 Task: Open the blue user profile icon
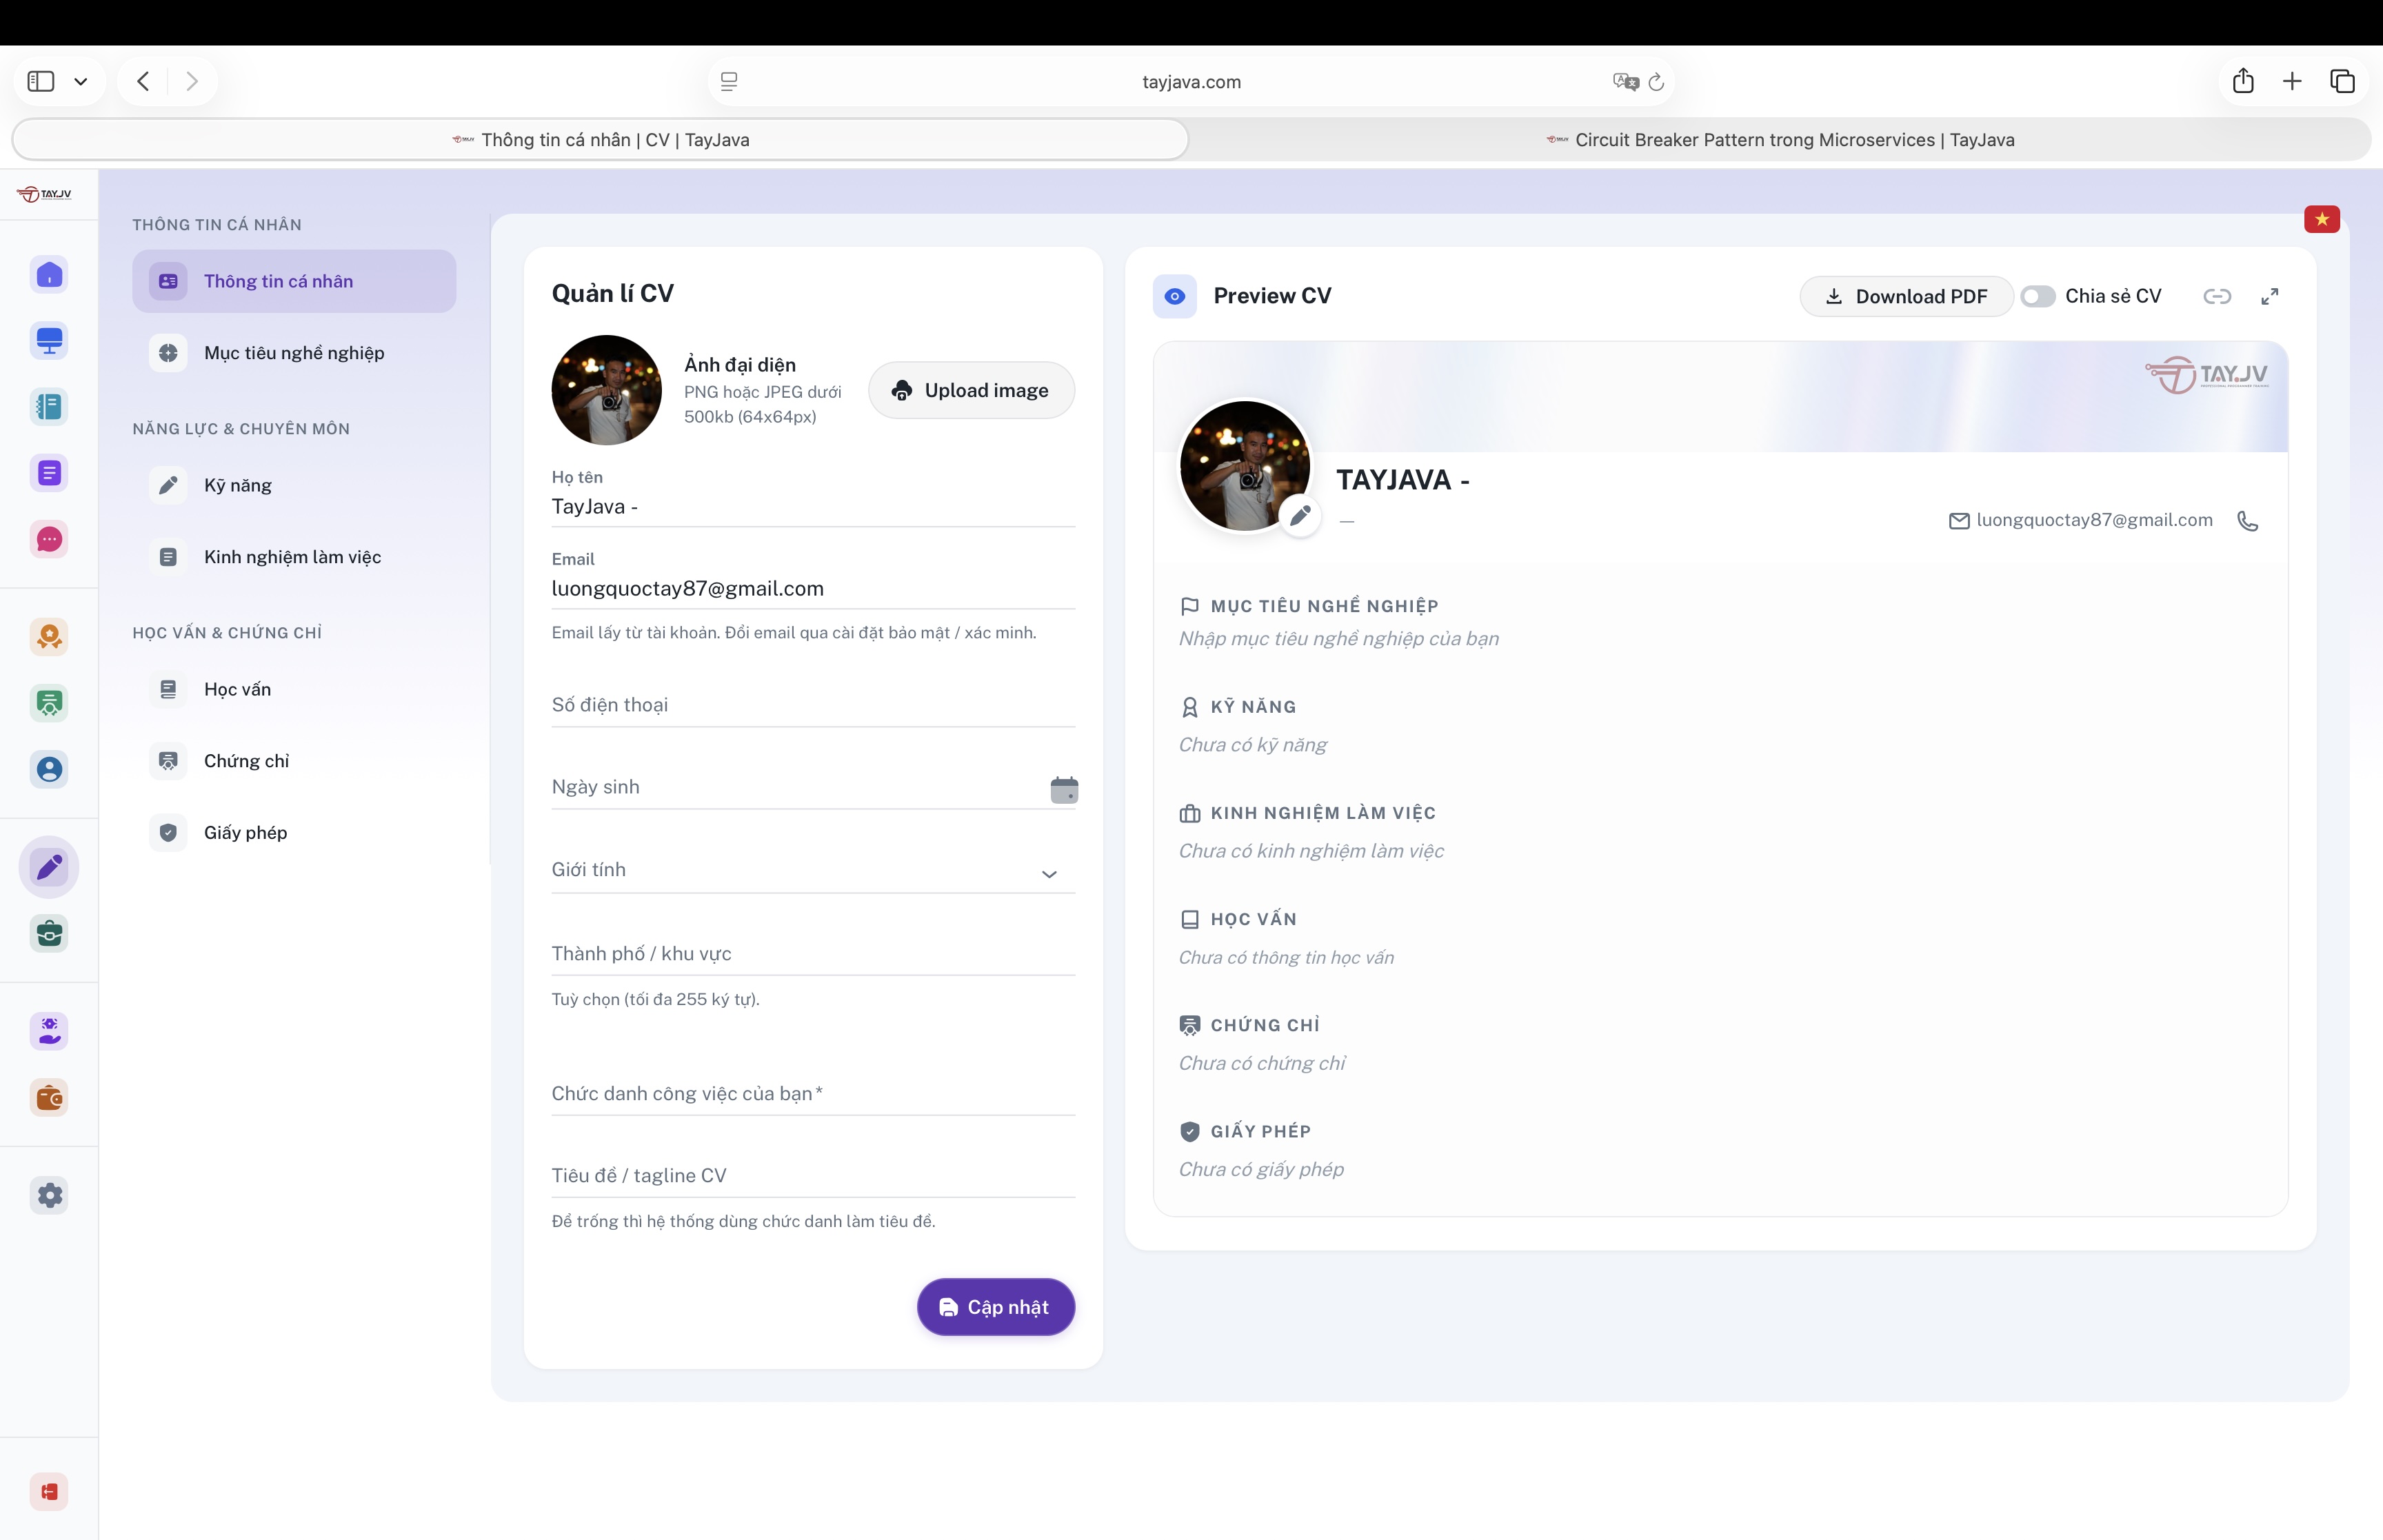49,769
